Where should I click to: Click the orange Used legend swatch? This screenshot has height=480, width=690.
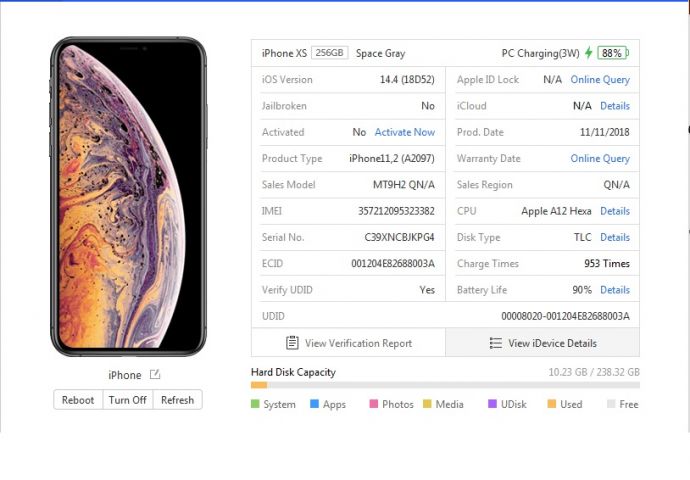[552, 403]
